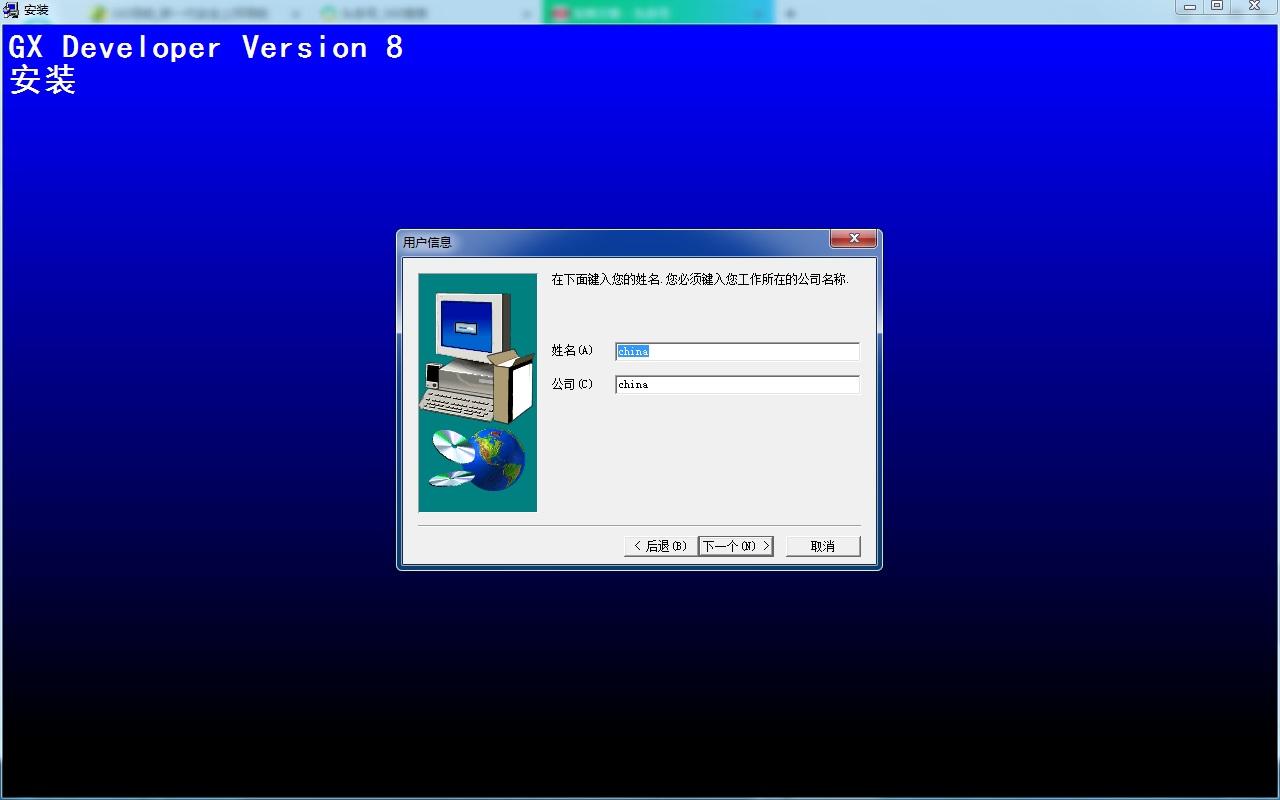Minimize the setup window
This screenshot has width=1280, height=800.
pyautogui.click(x=1189, y=7)
